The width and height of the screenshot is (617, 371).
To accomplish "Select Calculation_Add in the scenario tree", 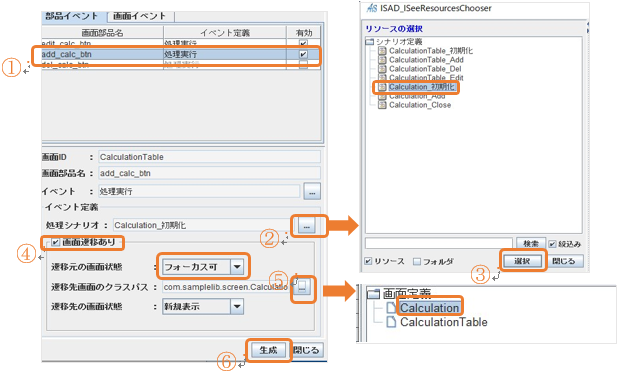I will tap(417, 96).
